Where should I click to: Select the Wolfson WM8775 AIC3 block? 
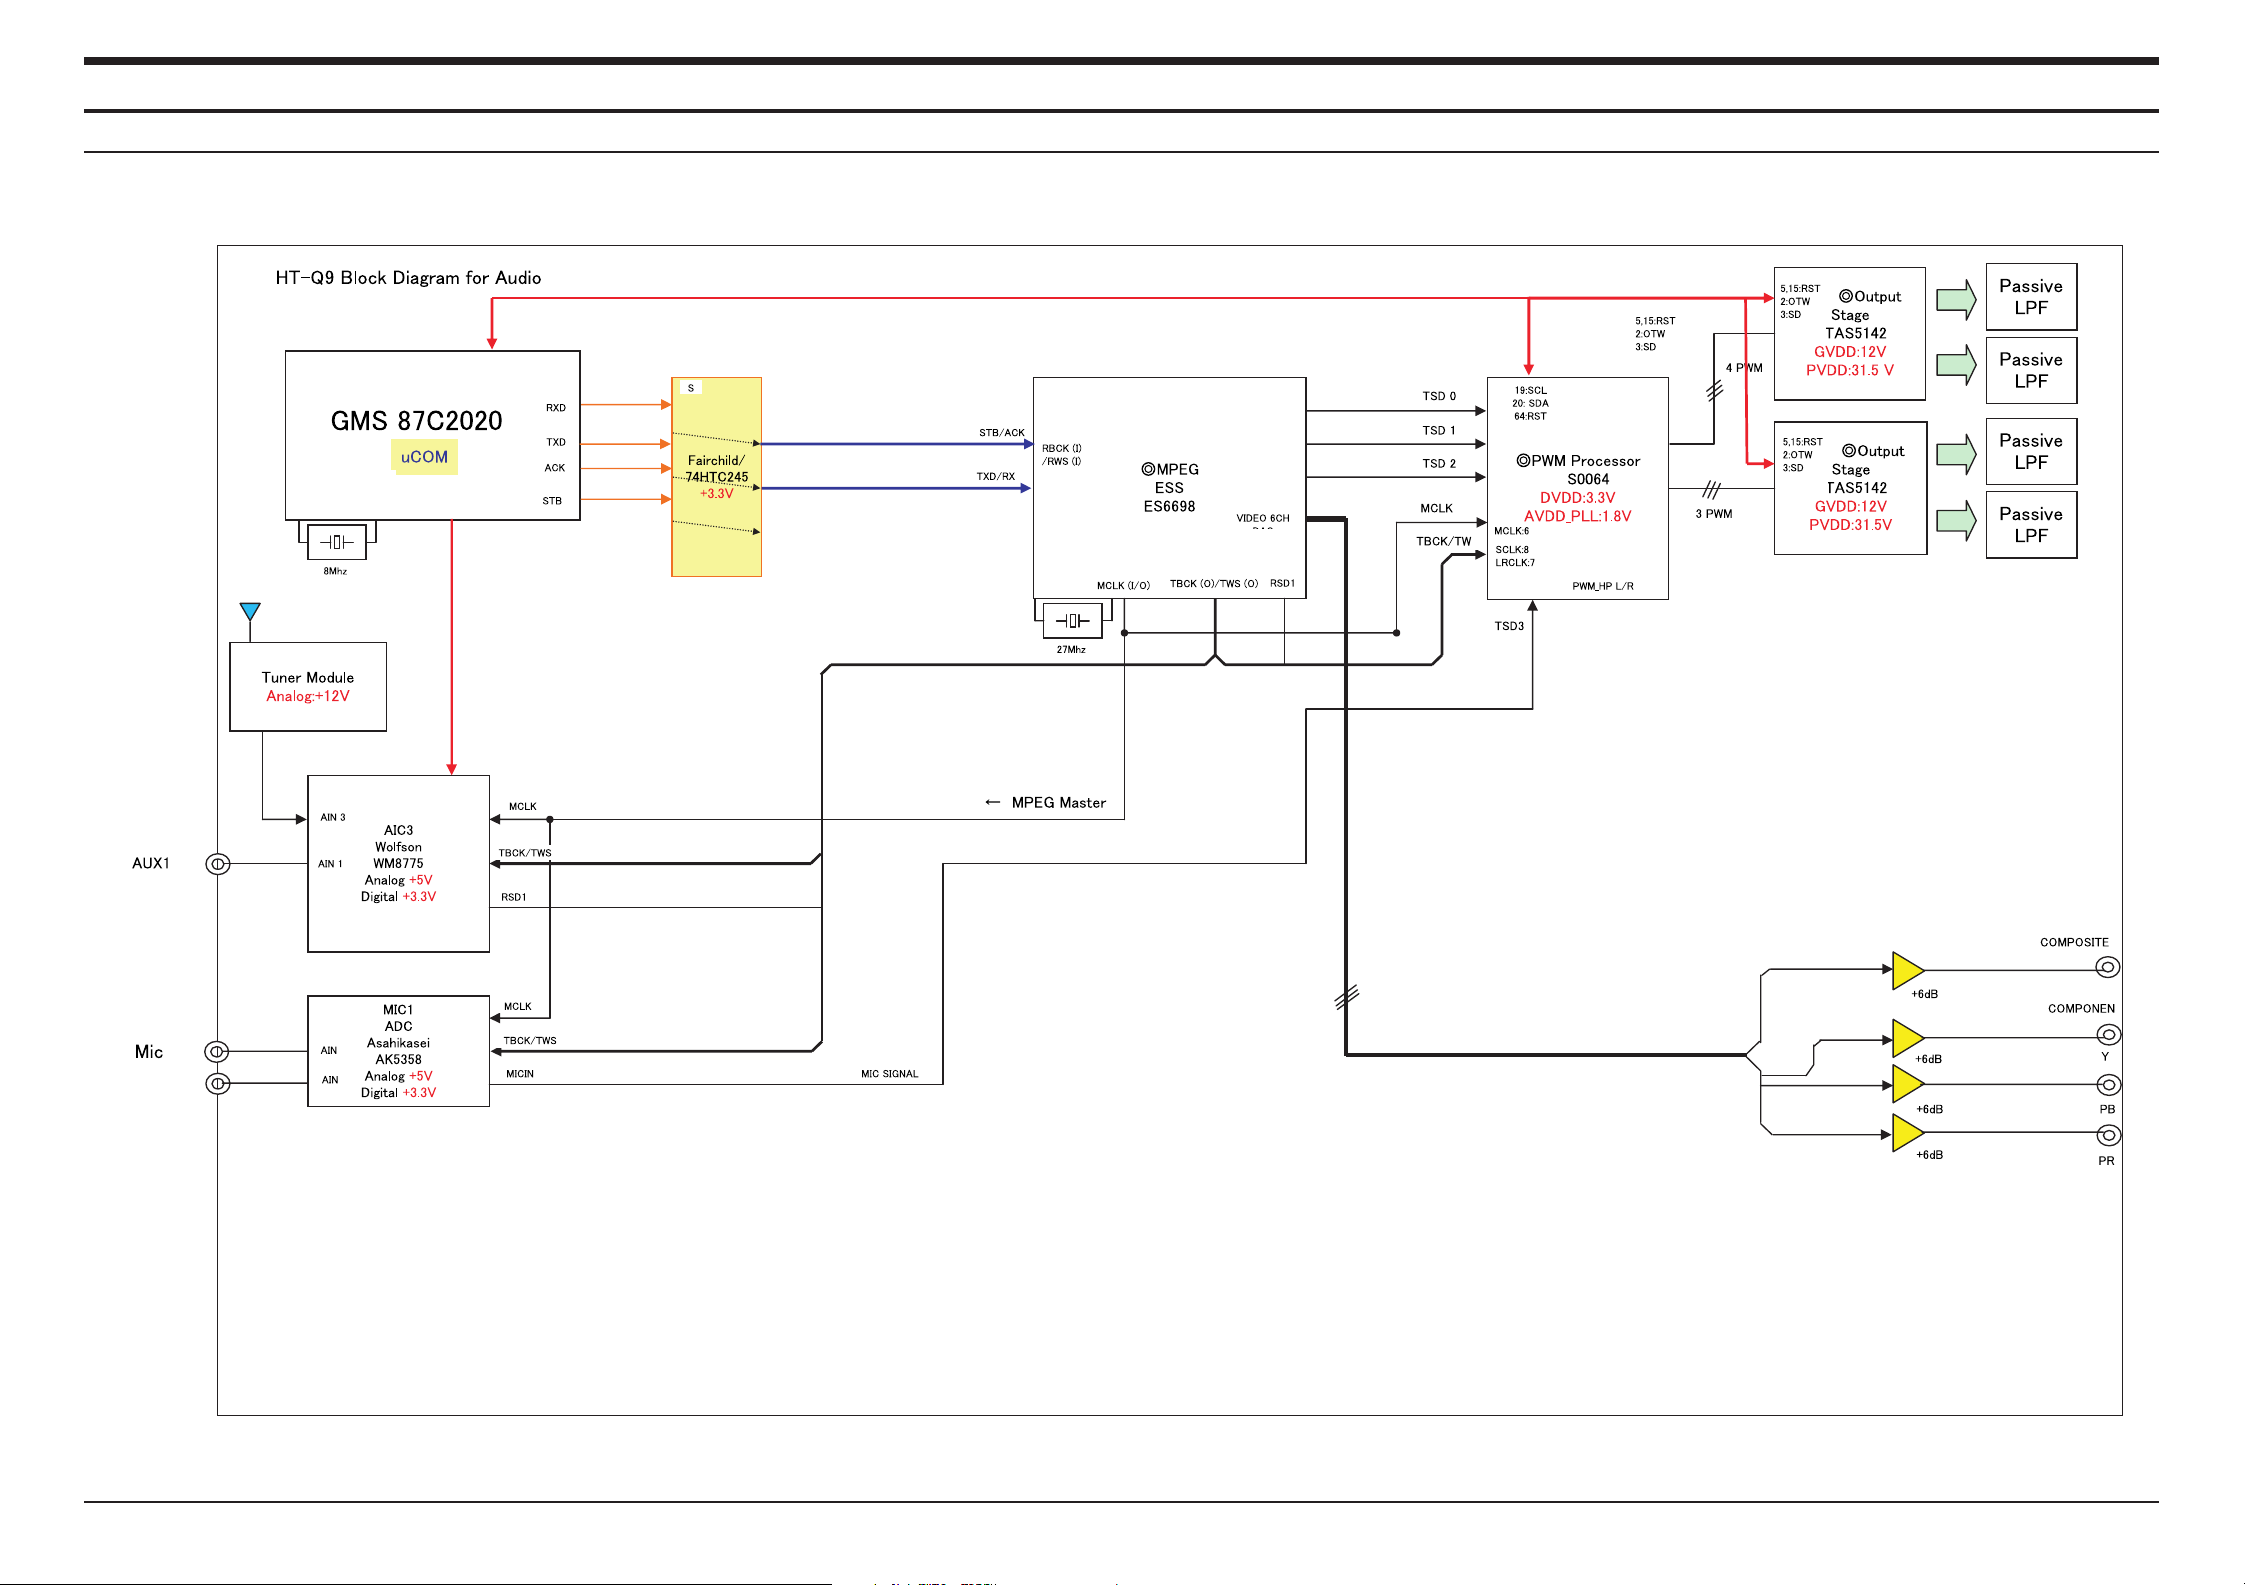click(398, 863)
